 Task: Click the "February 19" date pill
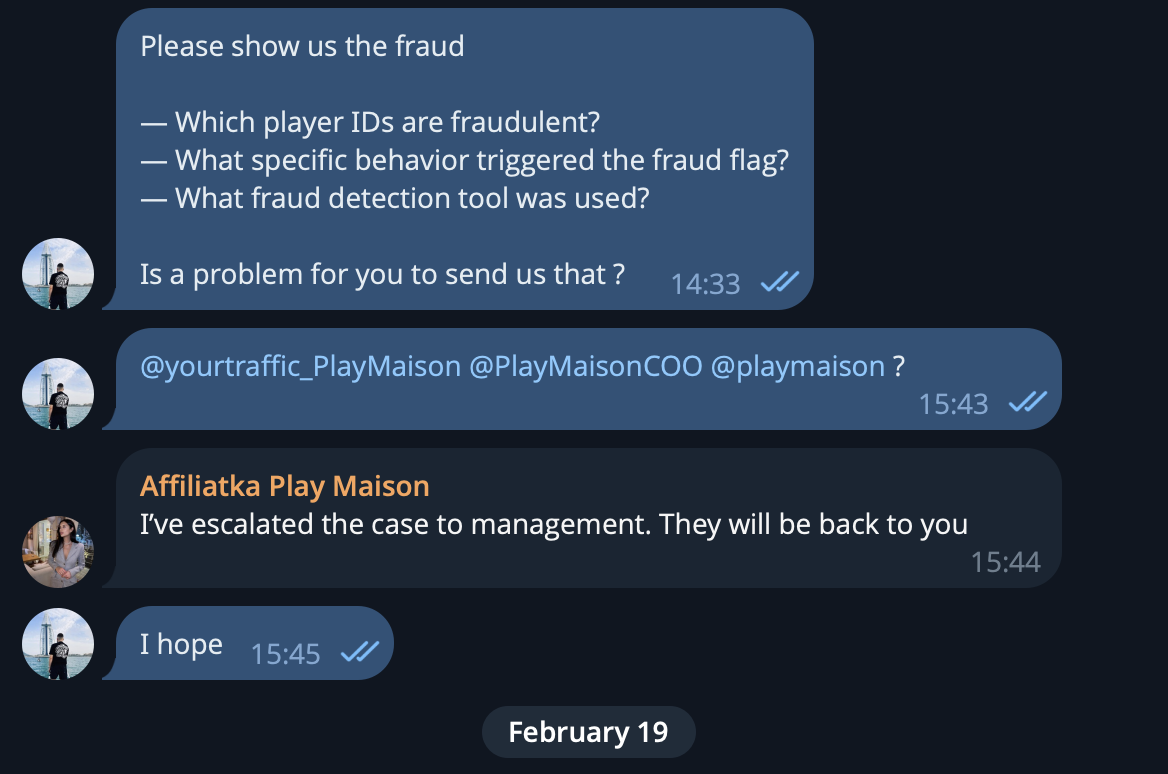pyautogui.click(x=588, y=732)
